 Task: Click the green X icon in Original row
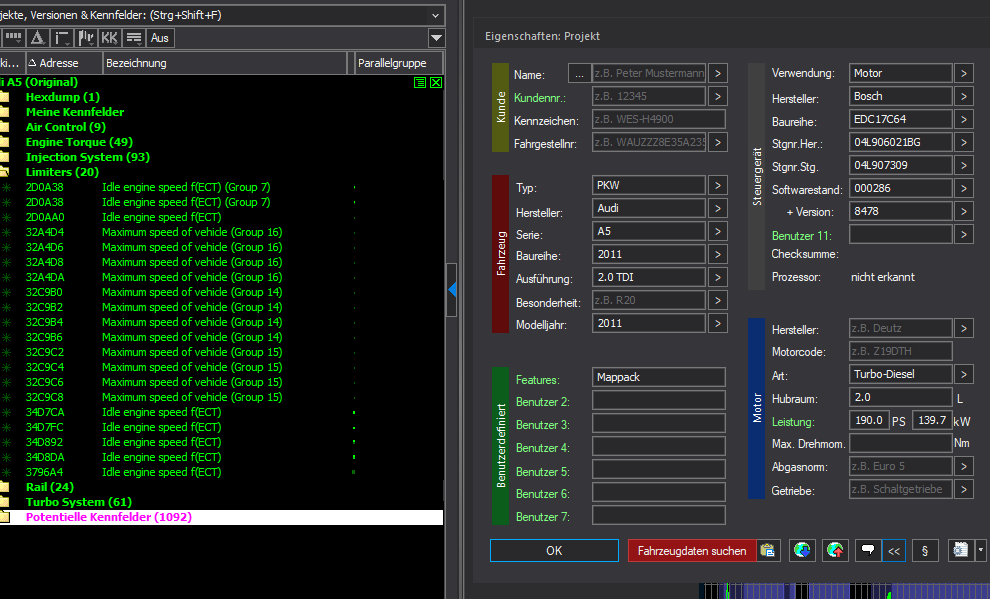pyautogui.click(x=436, y=82)
